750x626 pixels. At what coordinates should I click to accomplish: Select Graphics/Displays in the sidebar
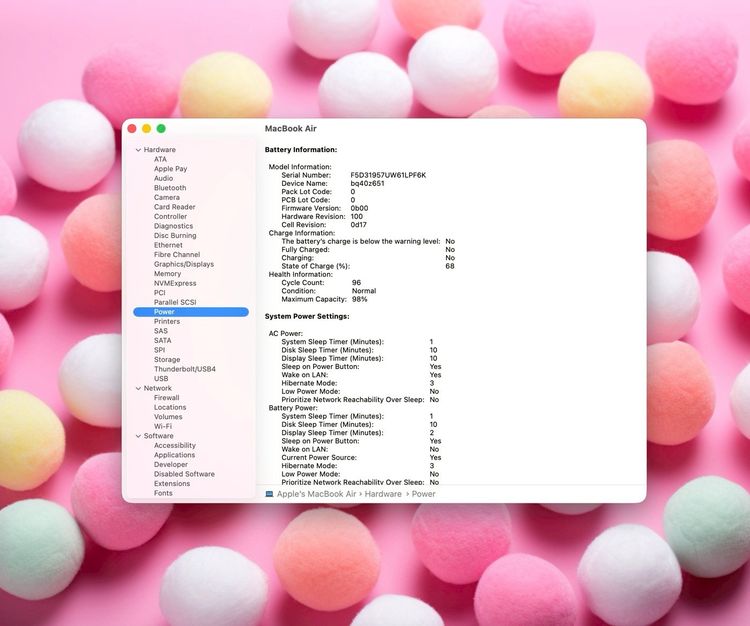tap(184, 264)
